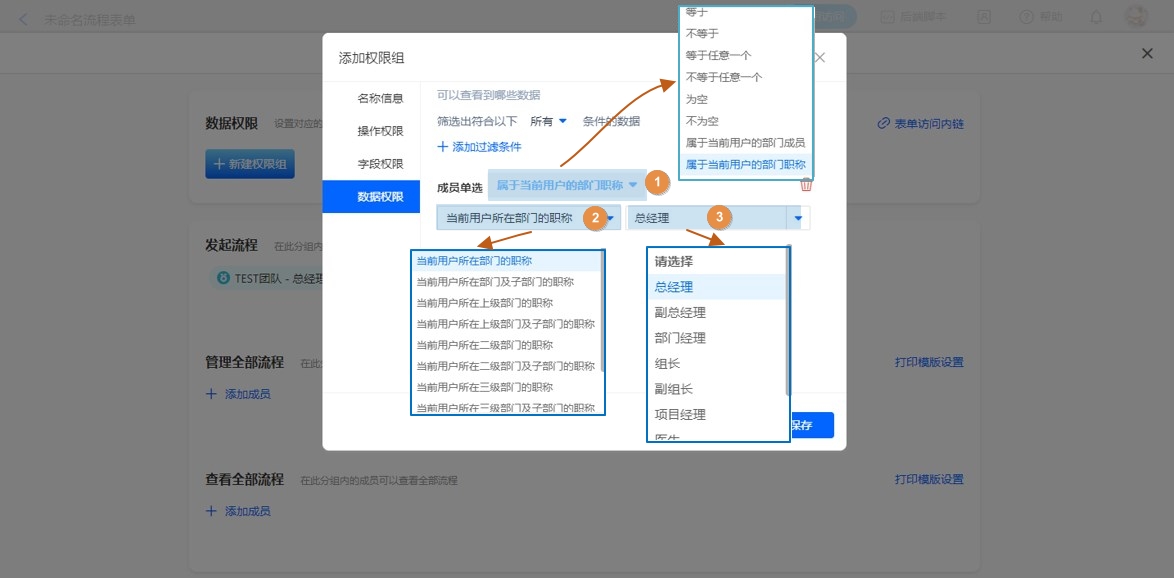The height and width of the screenshot is (578, 1174).
Task: Open the 总经理 job title dropdown arrow
Action: tap(797, 218)
